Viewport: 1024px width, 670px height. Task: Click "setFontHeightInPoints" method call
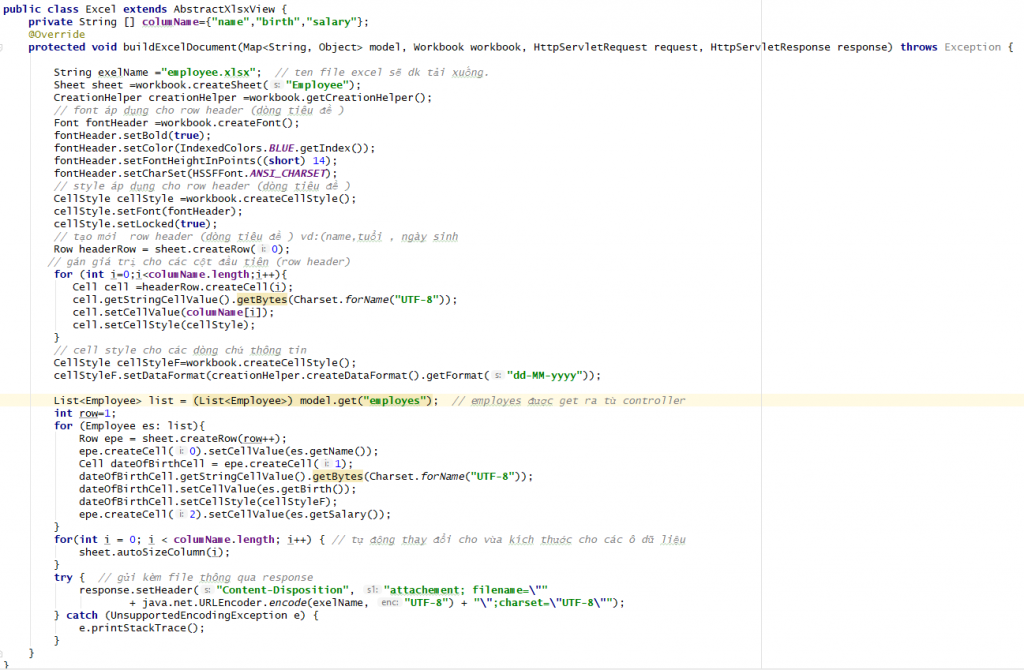coord(189,161)
